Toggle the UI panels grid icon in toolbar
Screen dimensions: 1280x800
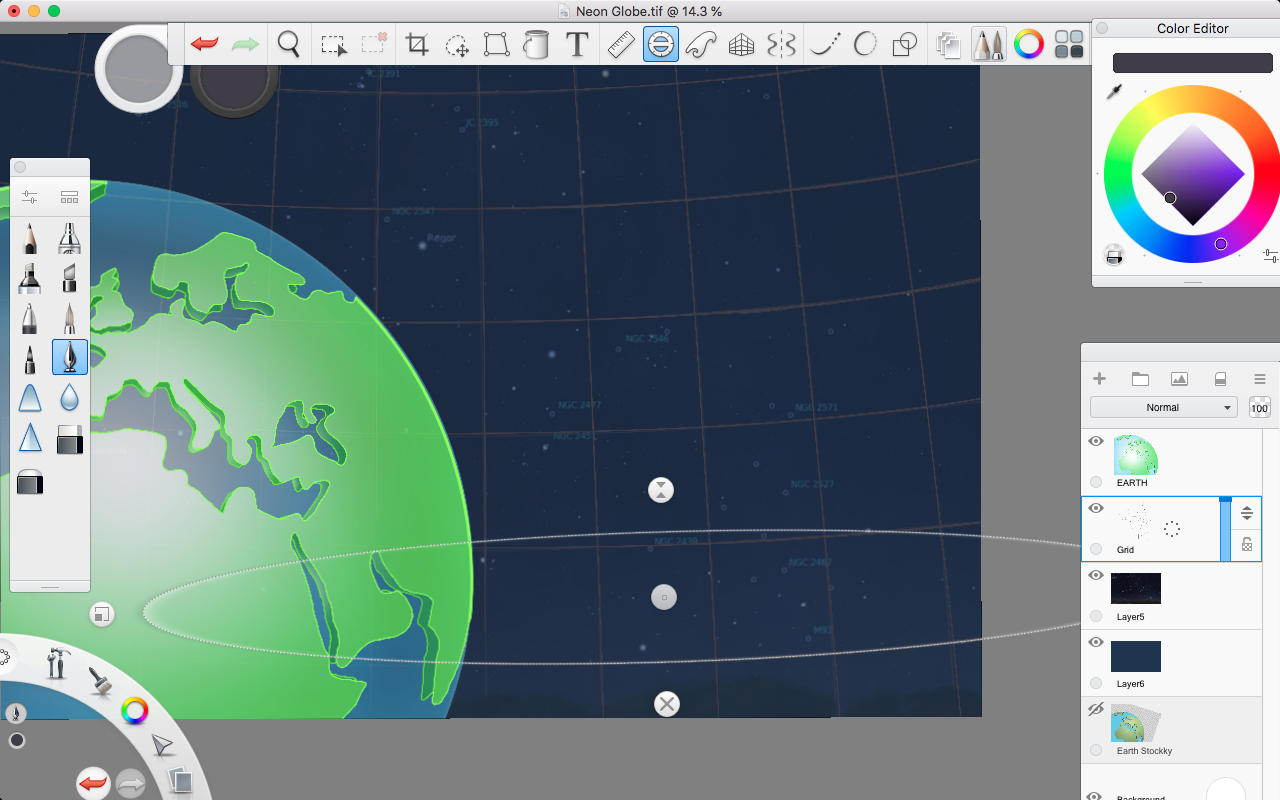1069,45
